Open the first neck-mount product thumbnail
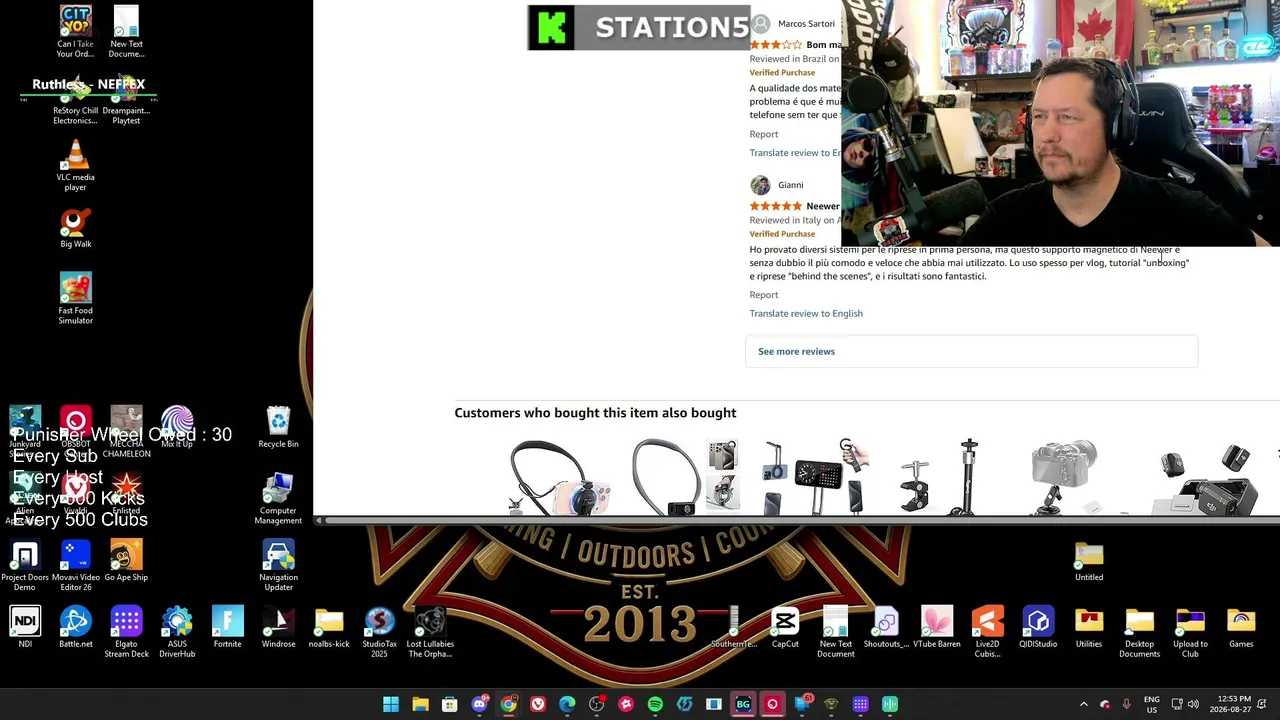The image size is (1280, 720). [x=558, y=478]
